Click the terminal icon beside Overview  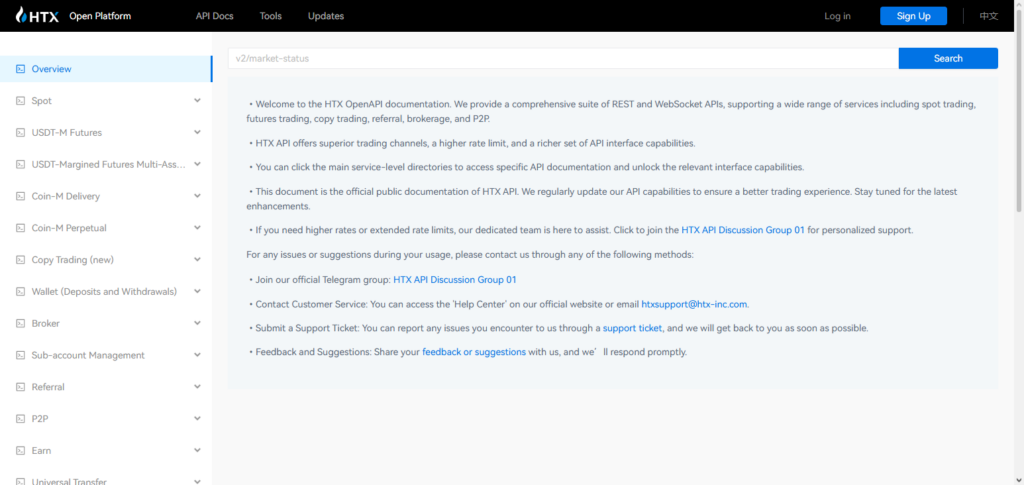pyautogui.click(x=20, y=69)
